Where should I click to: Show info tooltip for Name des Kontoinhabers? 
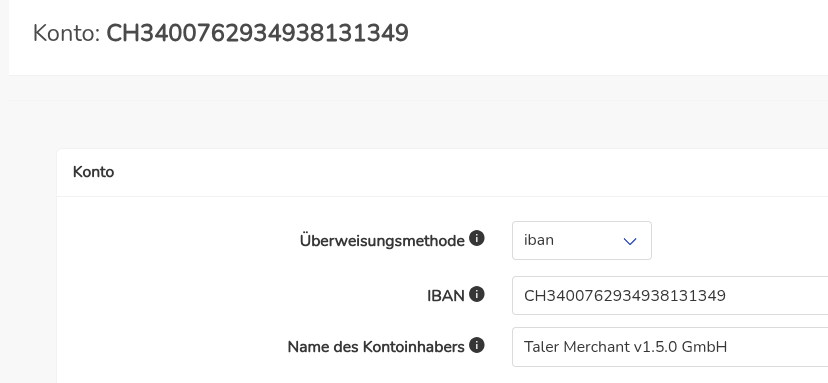tap(476, 345)
